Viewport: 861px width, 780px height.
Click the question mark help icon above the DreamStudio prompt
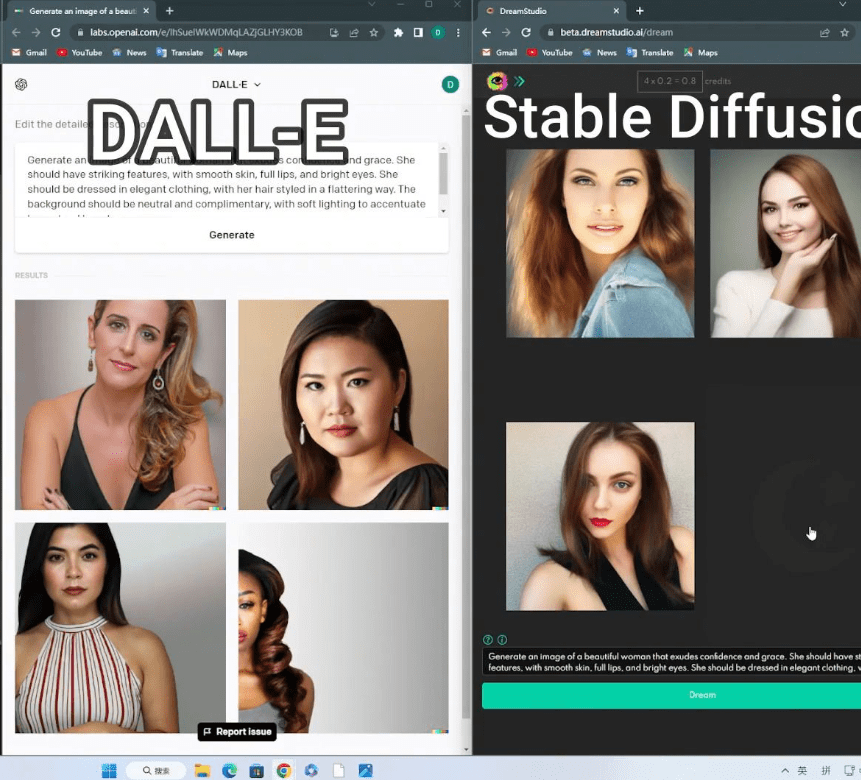(488, 640)
